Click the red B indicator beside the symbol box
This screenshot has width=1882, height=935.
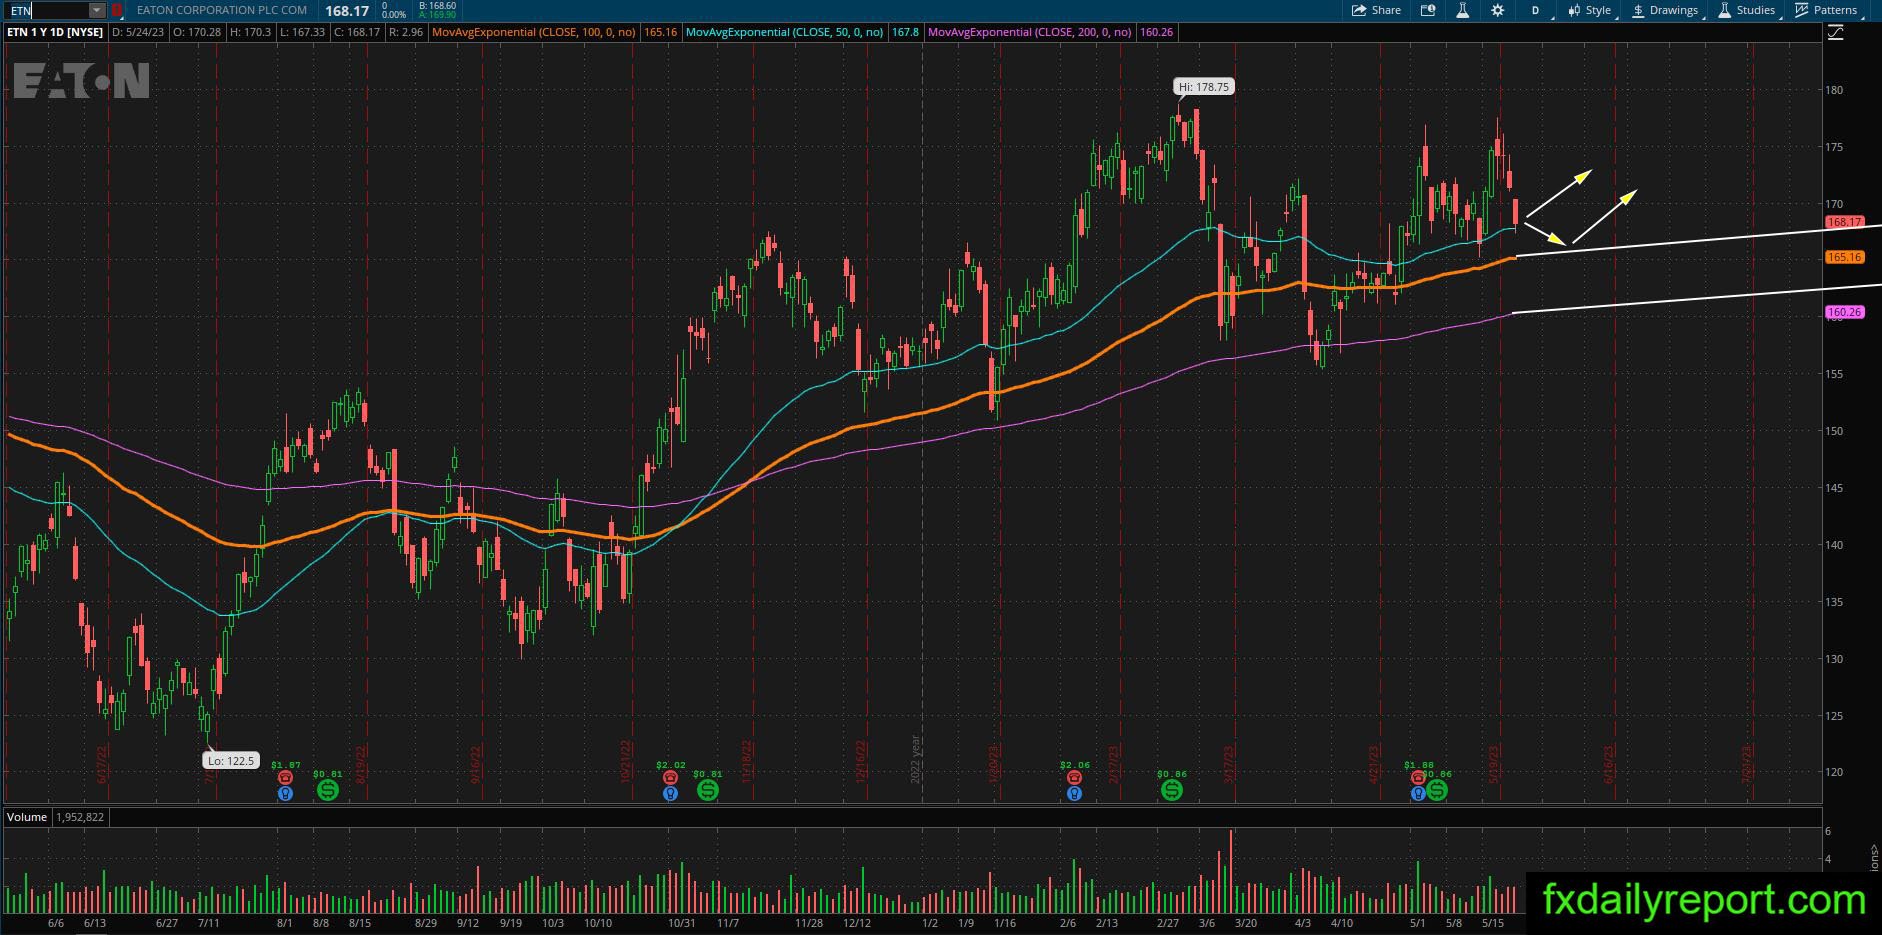pos(117,10)
